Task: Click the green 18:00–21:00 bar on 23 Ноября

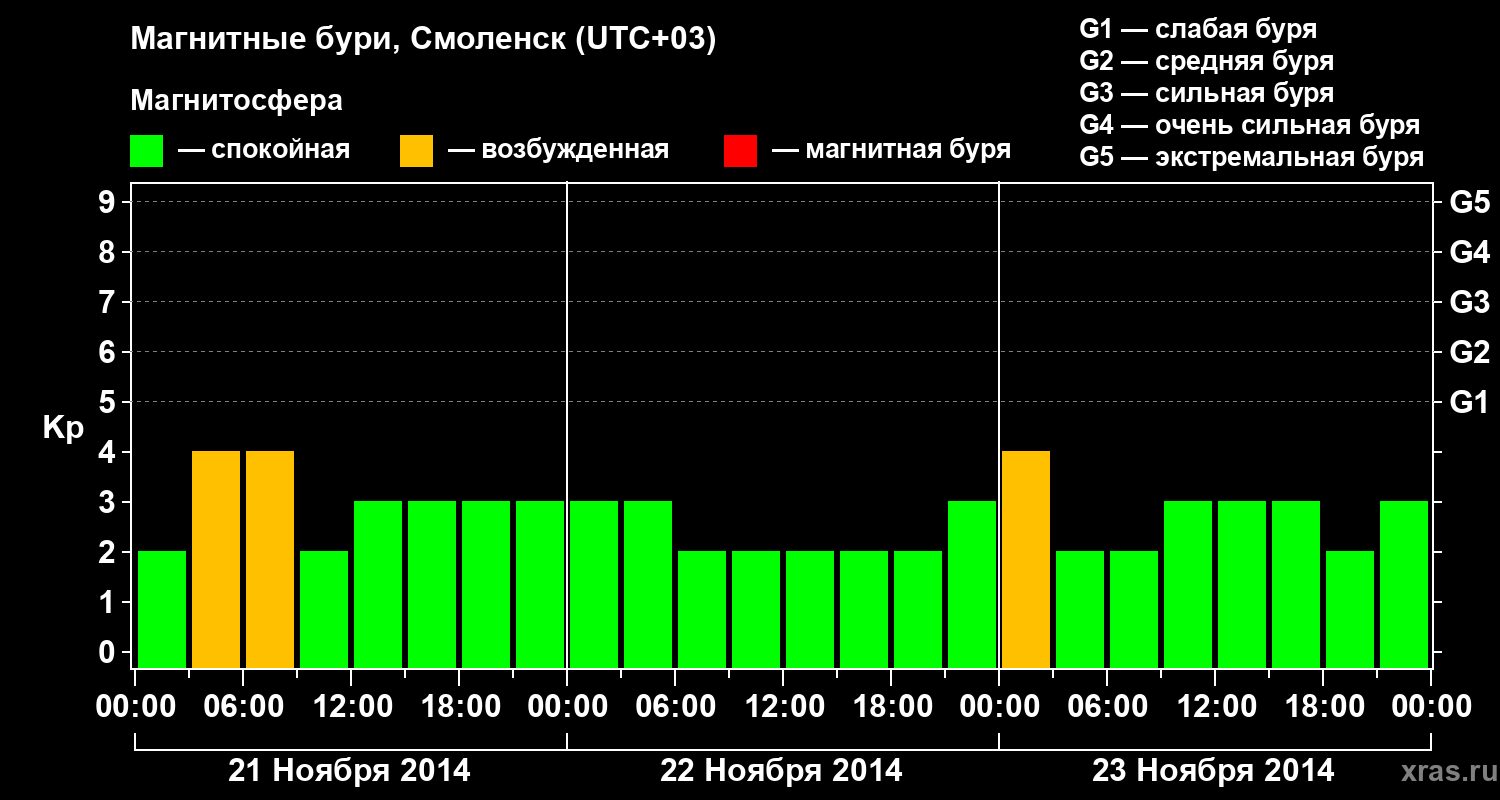Action: coord(1350,609)
